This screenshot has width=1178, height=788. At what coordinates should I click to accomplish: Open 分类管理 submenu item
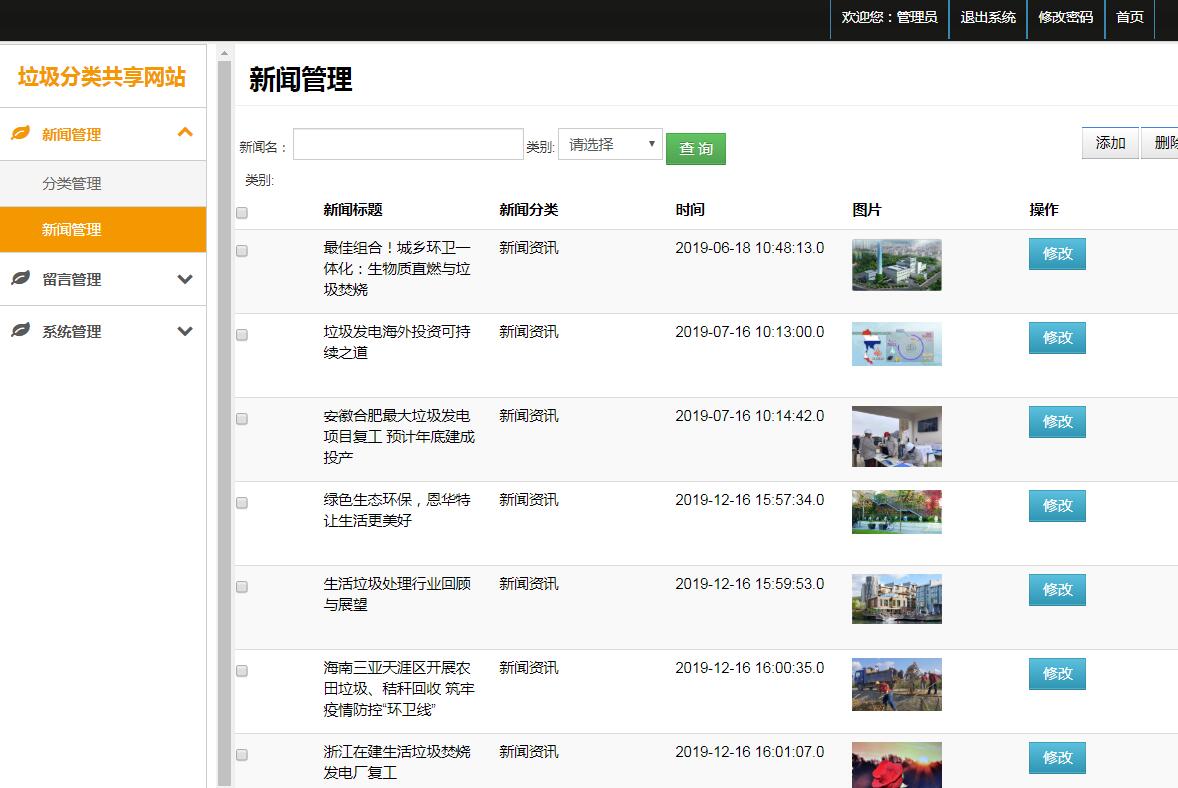click(103, 183)
